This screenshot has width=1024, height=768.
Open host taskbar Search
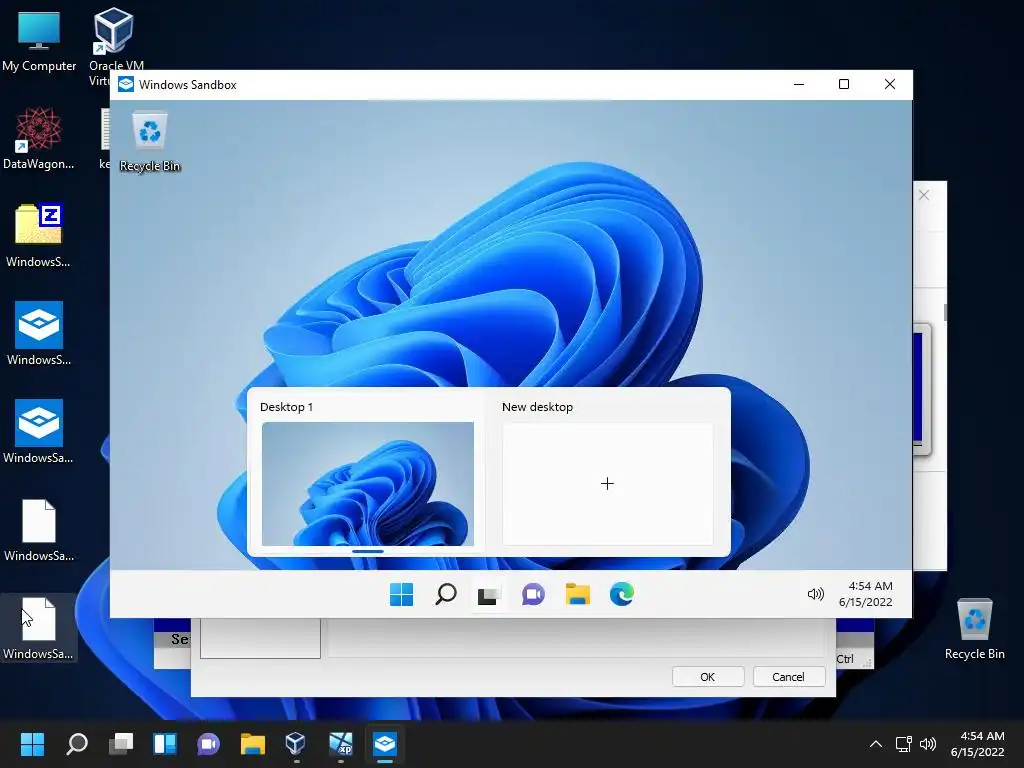[x=77, y=744]
